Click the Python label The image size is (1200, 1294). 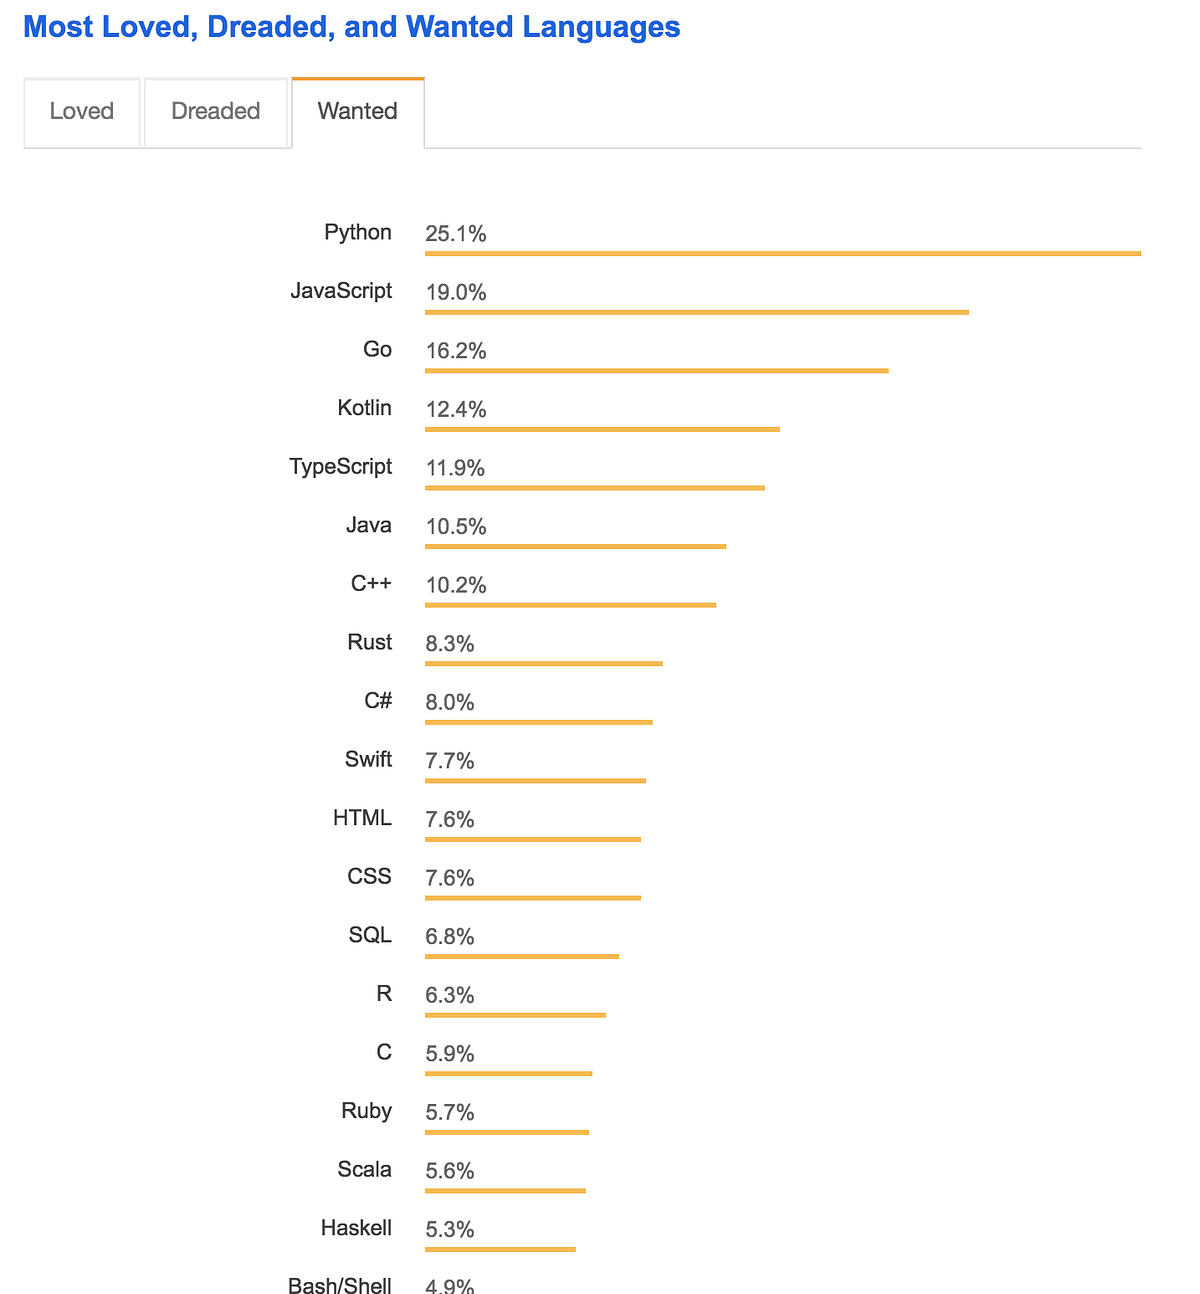pos(357,232)
